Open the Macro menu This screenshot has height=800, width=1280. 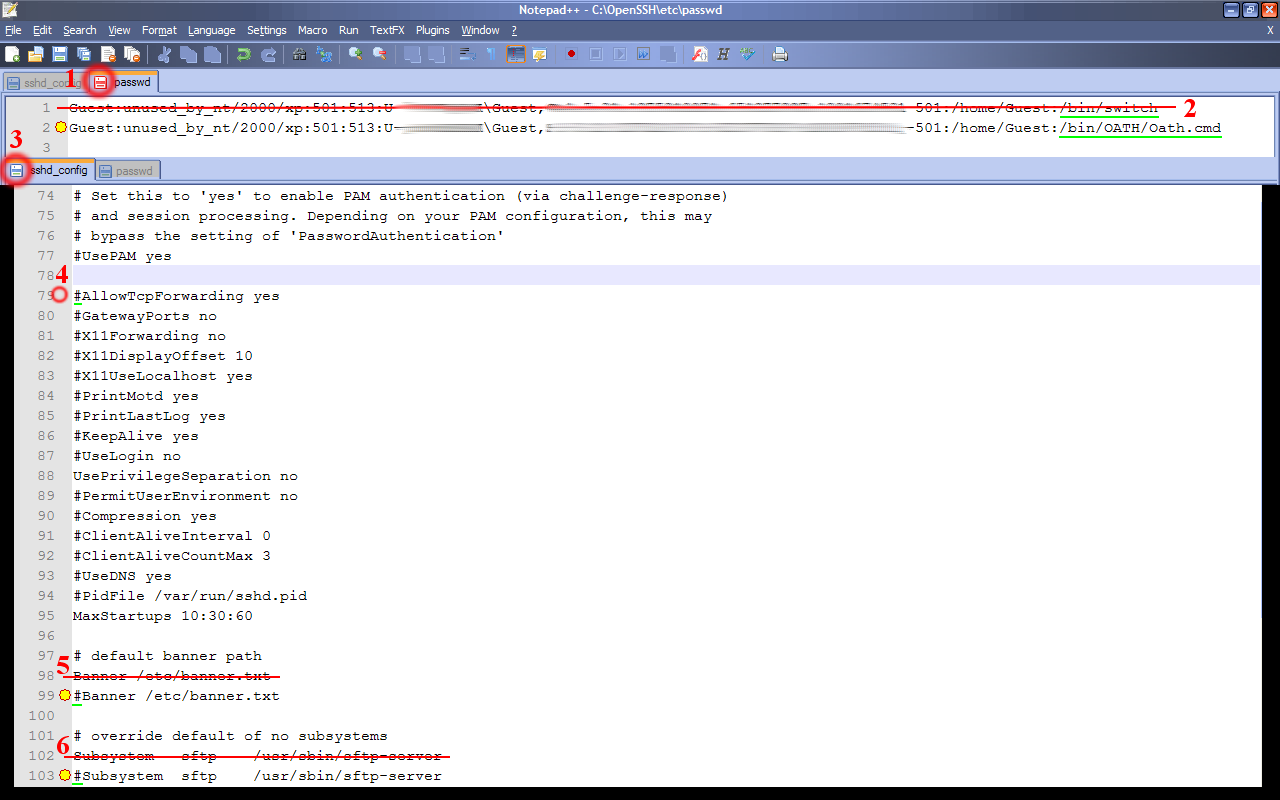[313, 31]
